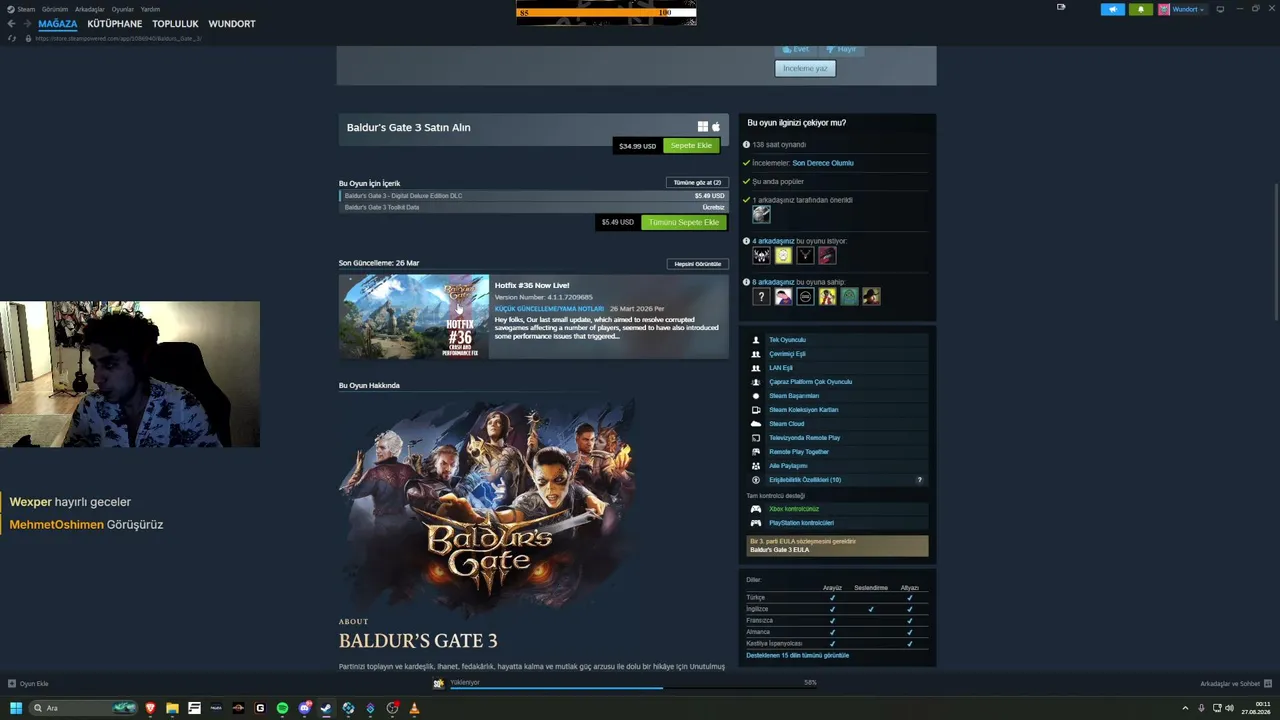This screenshot has width=1280, height=720.
Task: Open the MAĞAZA store tab
Action: [58, 24]
